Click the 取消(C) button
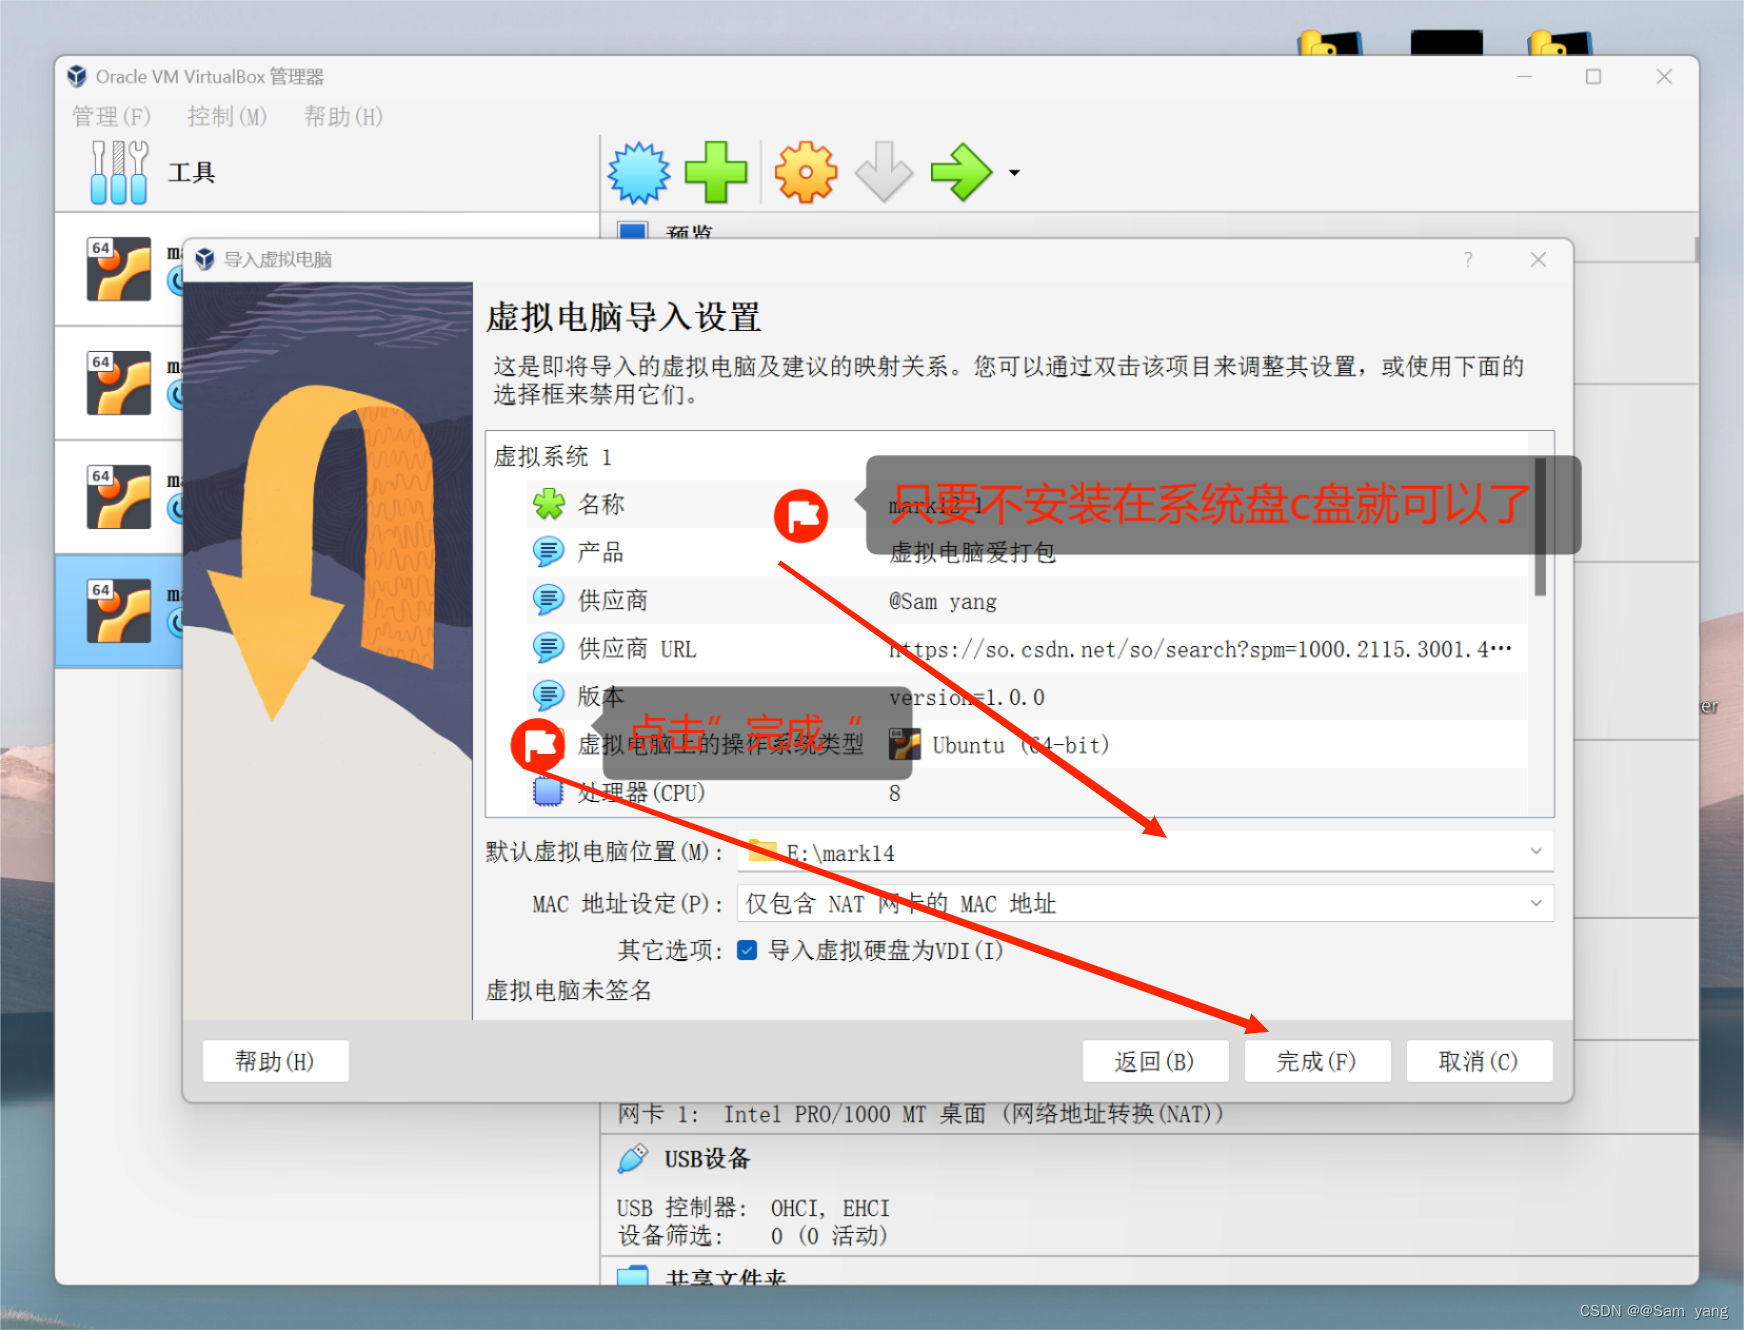Viewport: 1744px width, 1330px height. point(1479,1061)
